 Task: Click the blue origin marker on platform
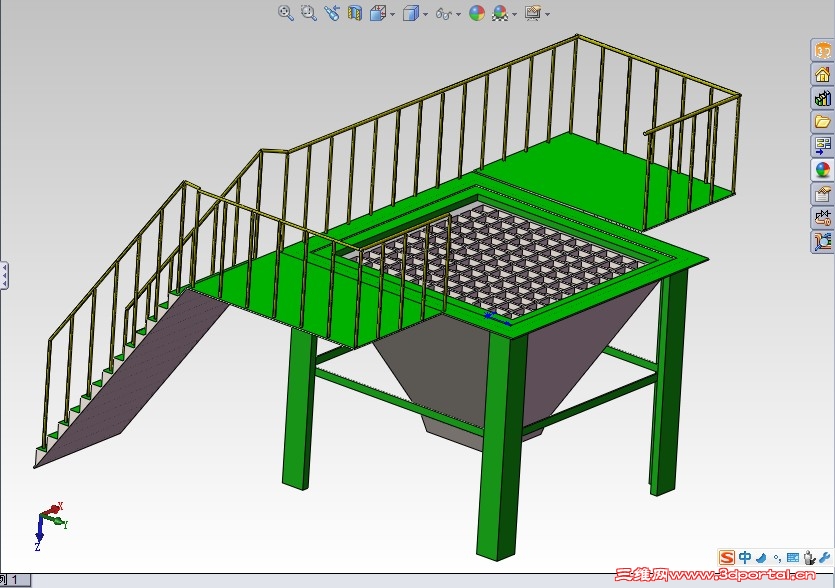pos(497,318)
